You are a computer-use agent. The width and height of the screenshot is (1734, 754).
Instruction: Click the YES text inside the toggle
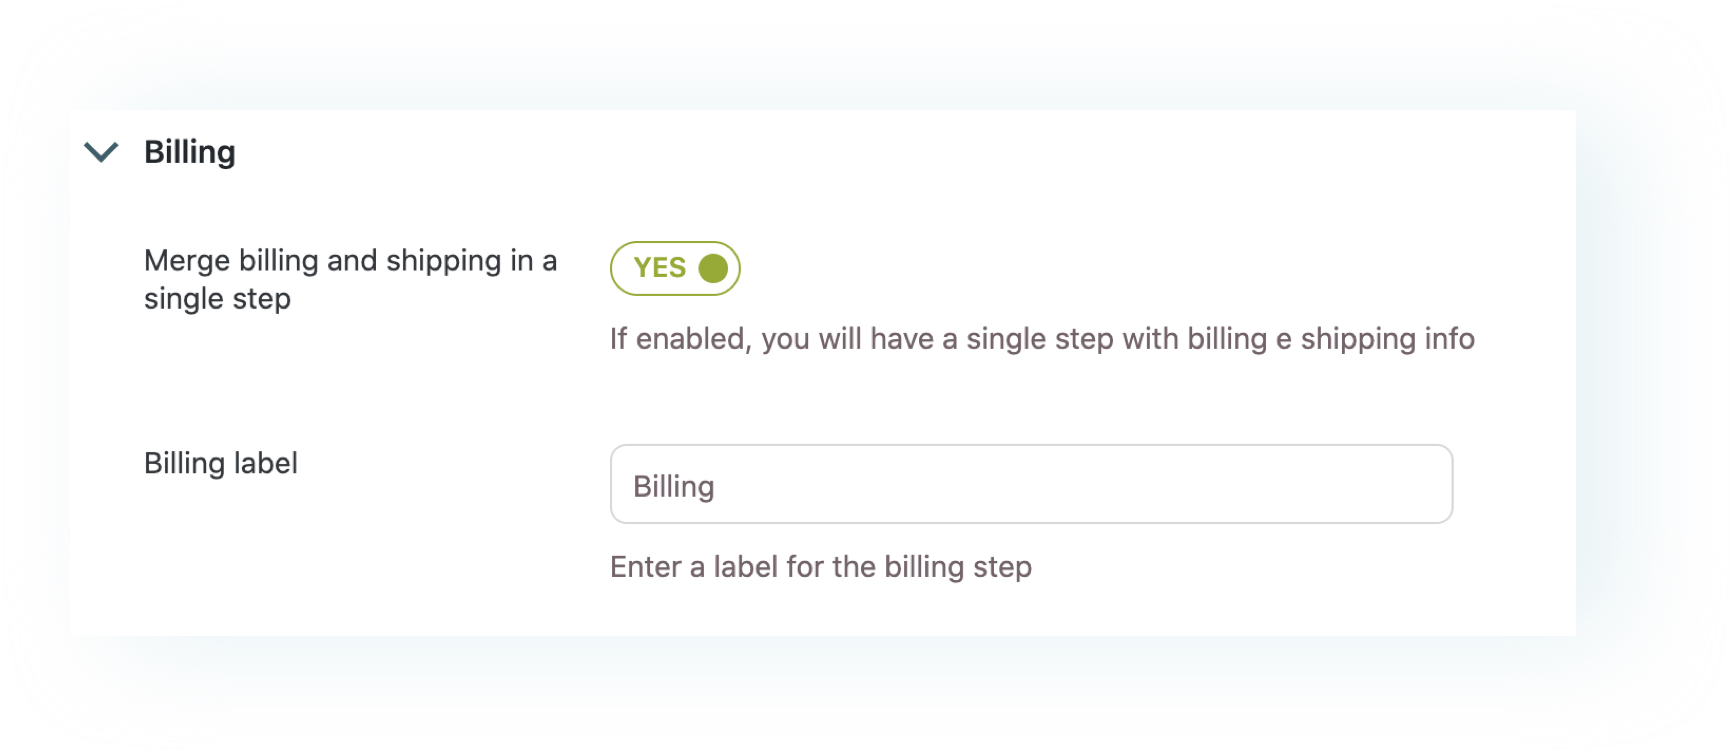click(x=660, y=268)
